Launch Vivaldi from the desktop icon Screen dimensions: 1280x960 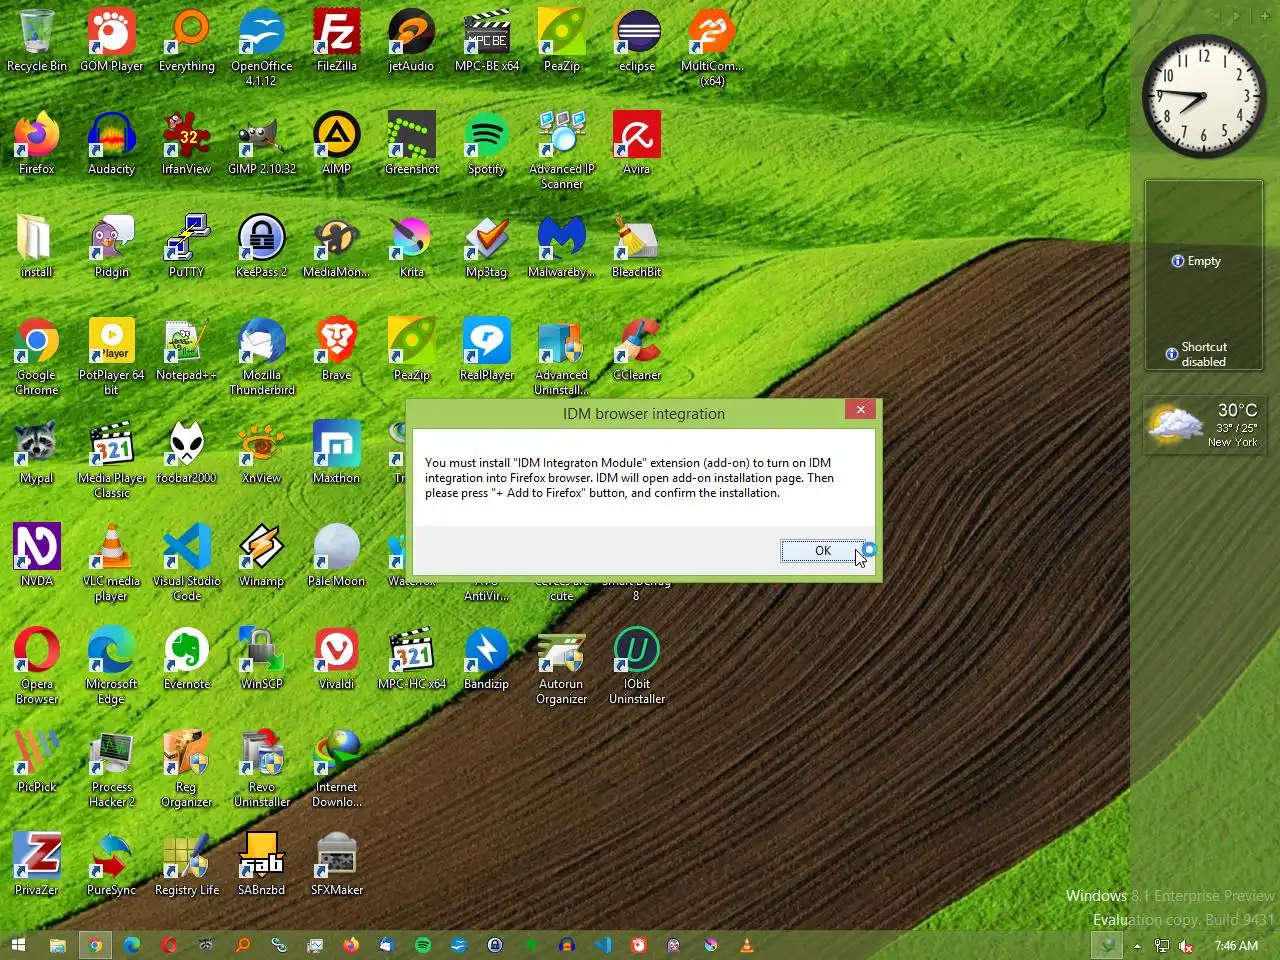(337, 659)
